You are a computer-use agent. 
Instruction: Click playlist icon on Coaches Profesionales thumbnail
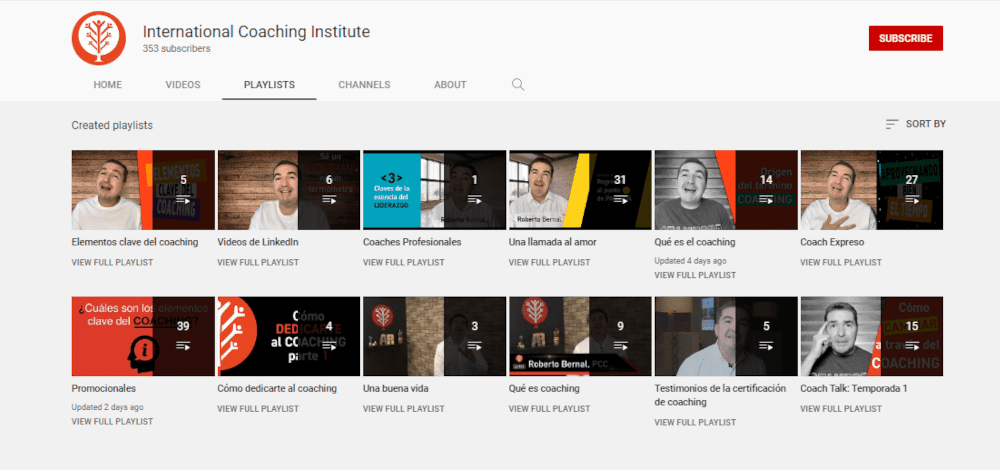(x=474, y=200)
